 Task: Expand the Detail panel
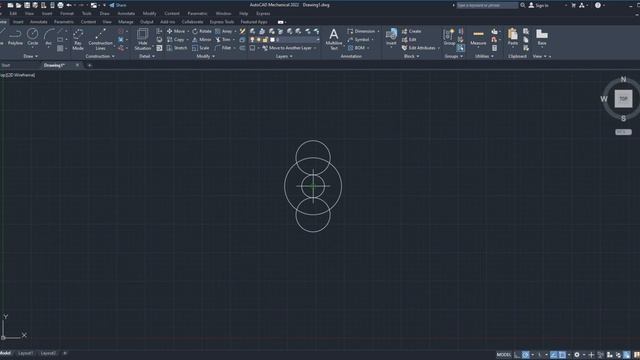[147, 56]
